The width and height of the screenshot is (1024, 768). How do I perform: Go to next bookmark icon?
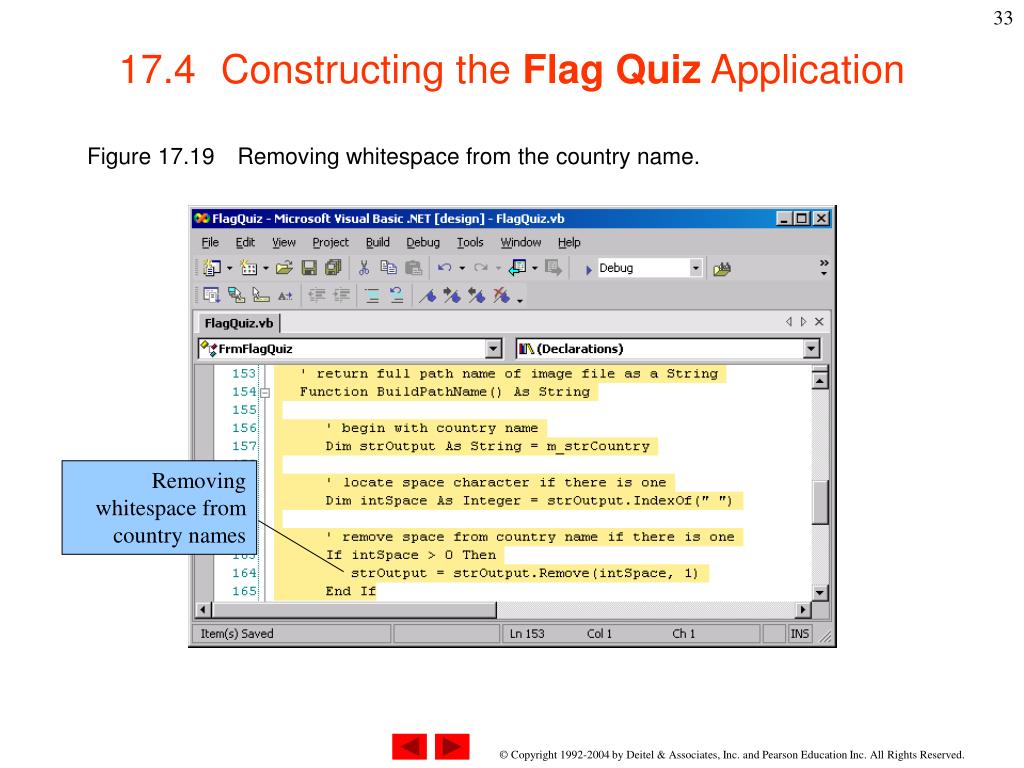click(452, 296)
